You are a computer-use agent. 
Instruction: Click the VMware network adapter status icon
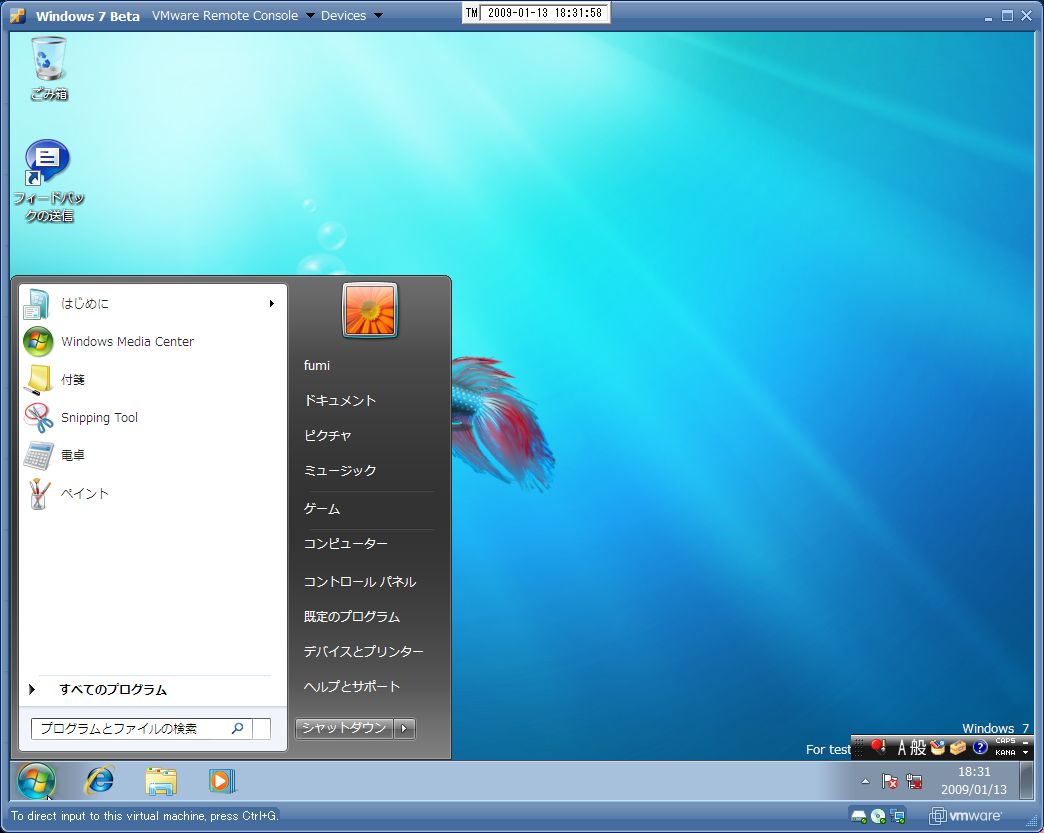click(x=898, y=816)
